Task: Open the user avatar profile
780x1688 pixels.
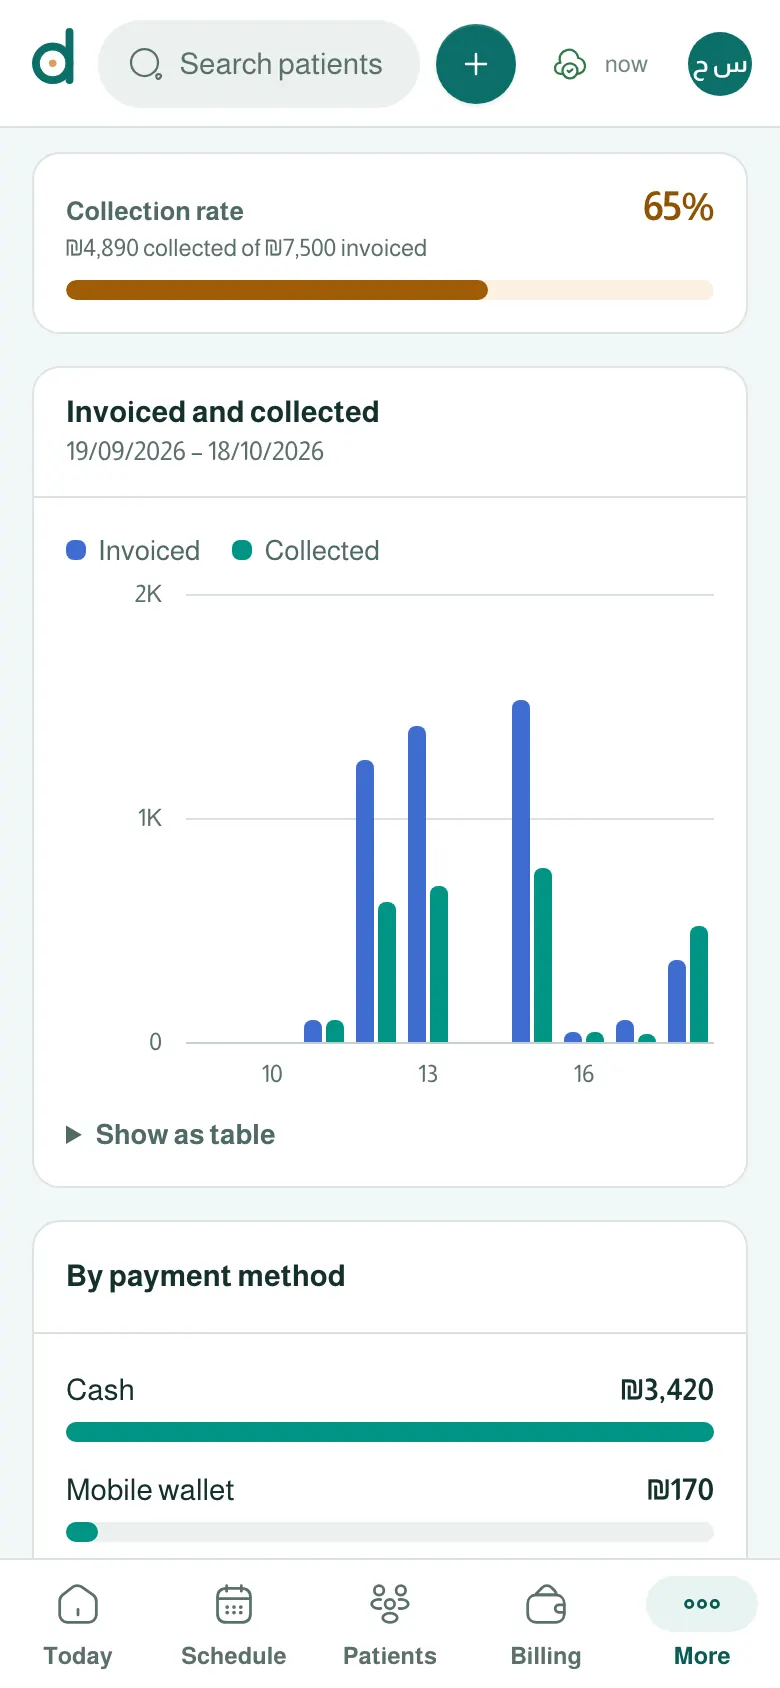Action: [x=720, y=64]
